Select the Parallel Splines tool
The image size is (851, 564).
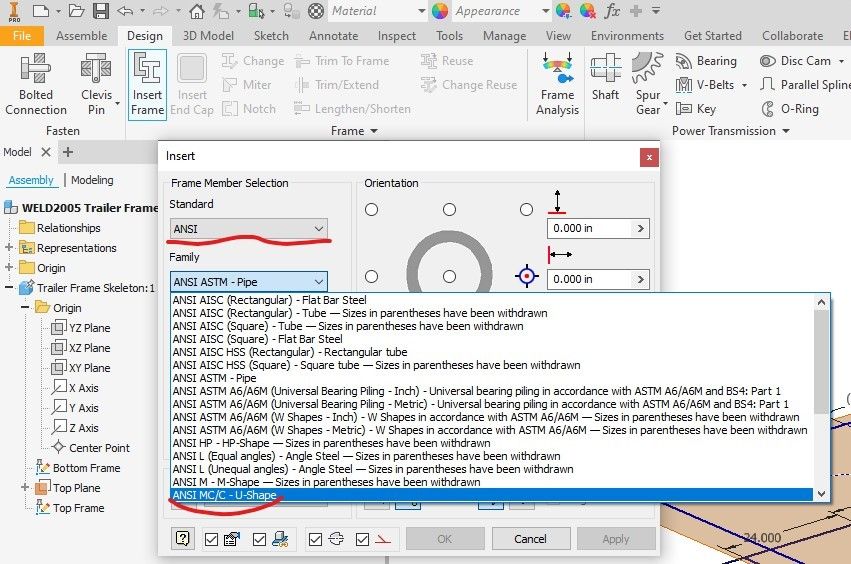point(805,85)
